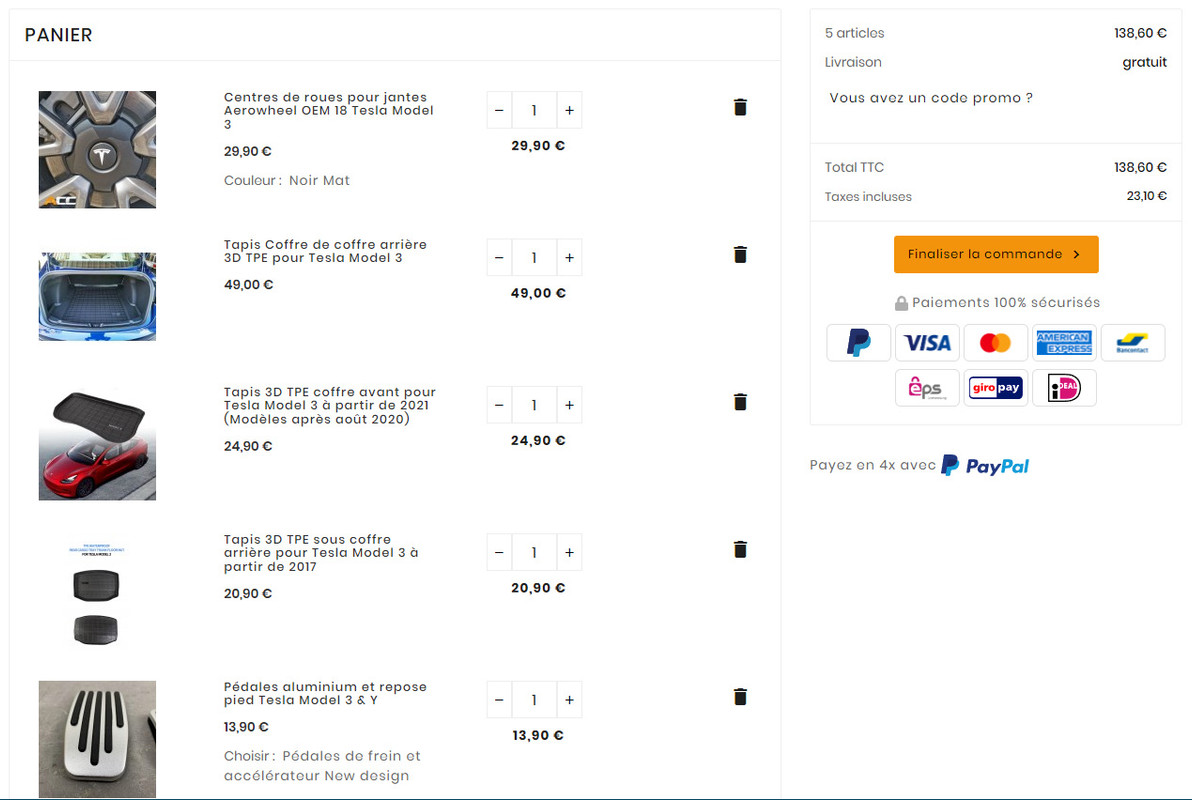Click the giropay payment logo
1192x800 pixels.
click(995, 388)
